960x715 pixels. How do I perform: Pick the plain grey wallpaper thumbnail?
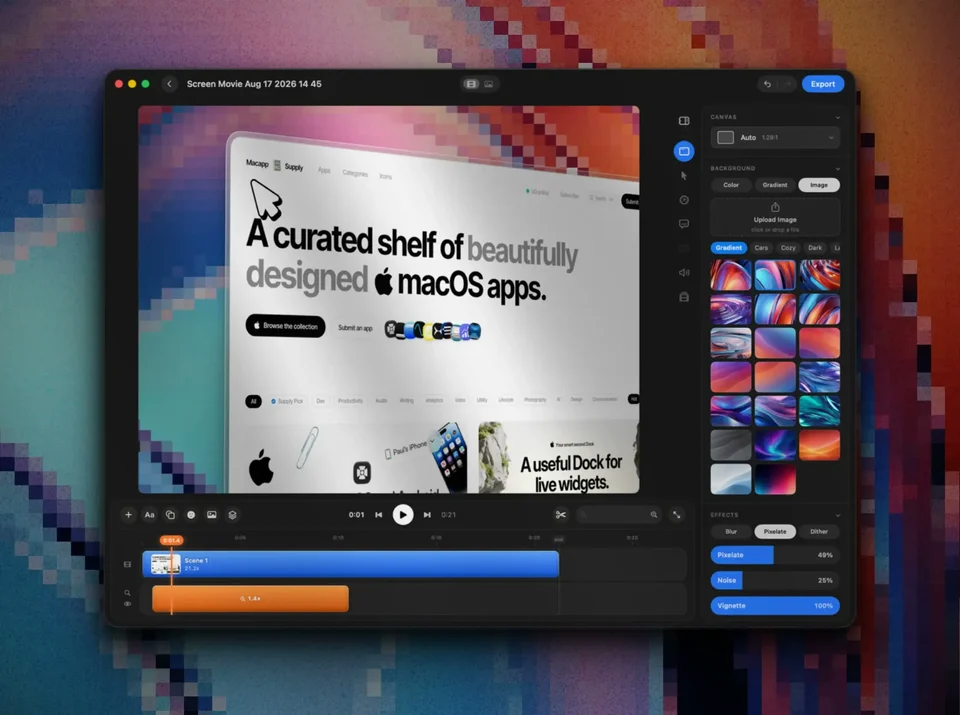pyautogui.click(x=730, y=445)
